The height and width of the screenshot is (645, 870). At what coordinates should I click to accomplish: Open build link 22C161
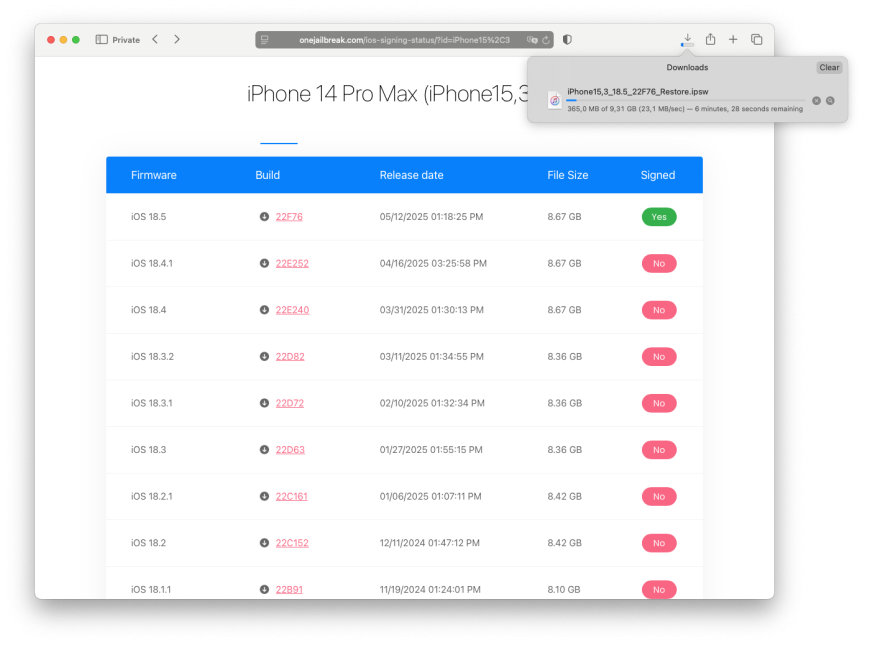pyautogui.click(x=291, y=496)
